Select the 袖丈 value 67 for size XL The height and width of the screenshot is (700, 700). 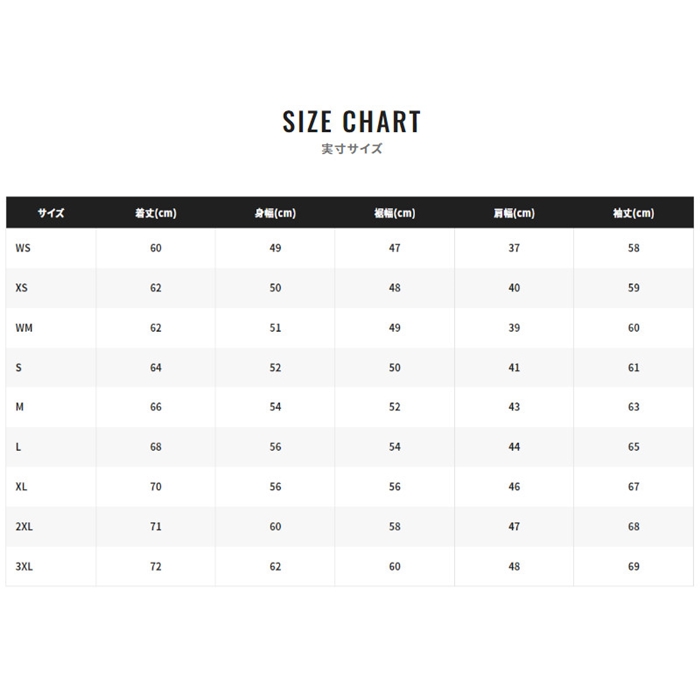(633, 487)
